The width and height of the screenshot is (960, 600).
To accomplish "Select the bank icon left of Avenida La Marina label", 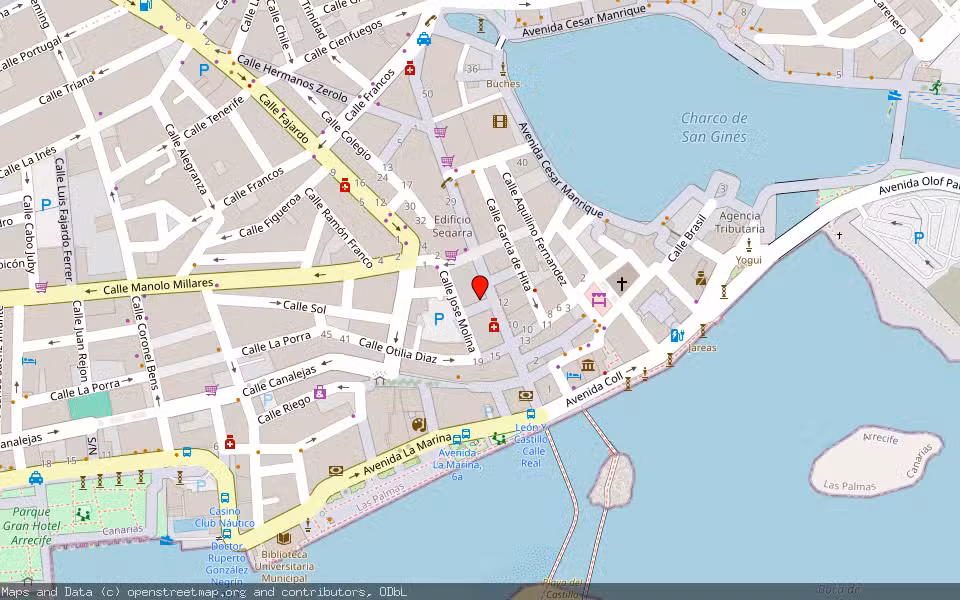I will tap(336, 470).
